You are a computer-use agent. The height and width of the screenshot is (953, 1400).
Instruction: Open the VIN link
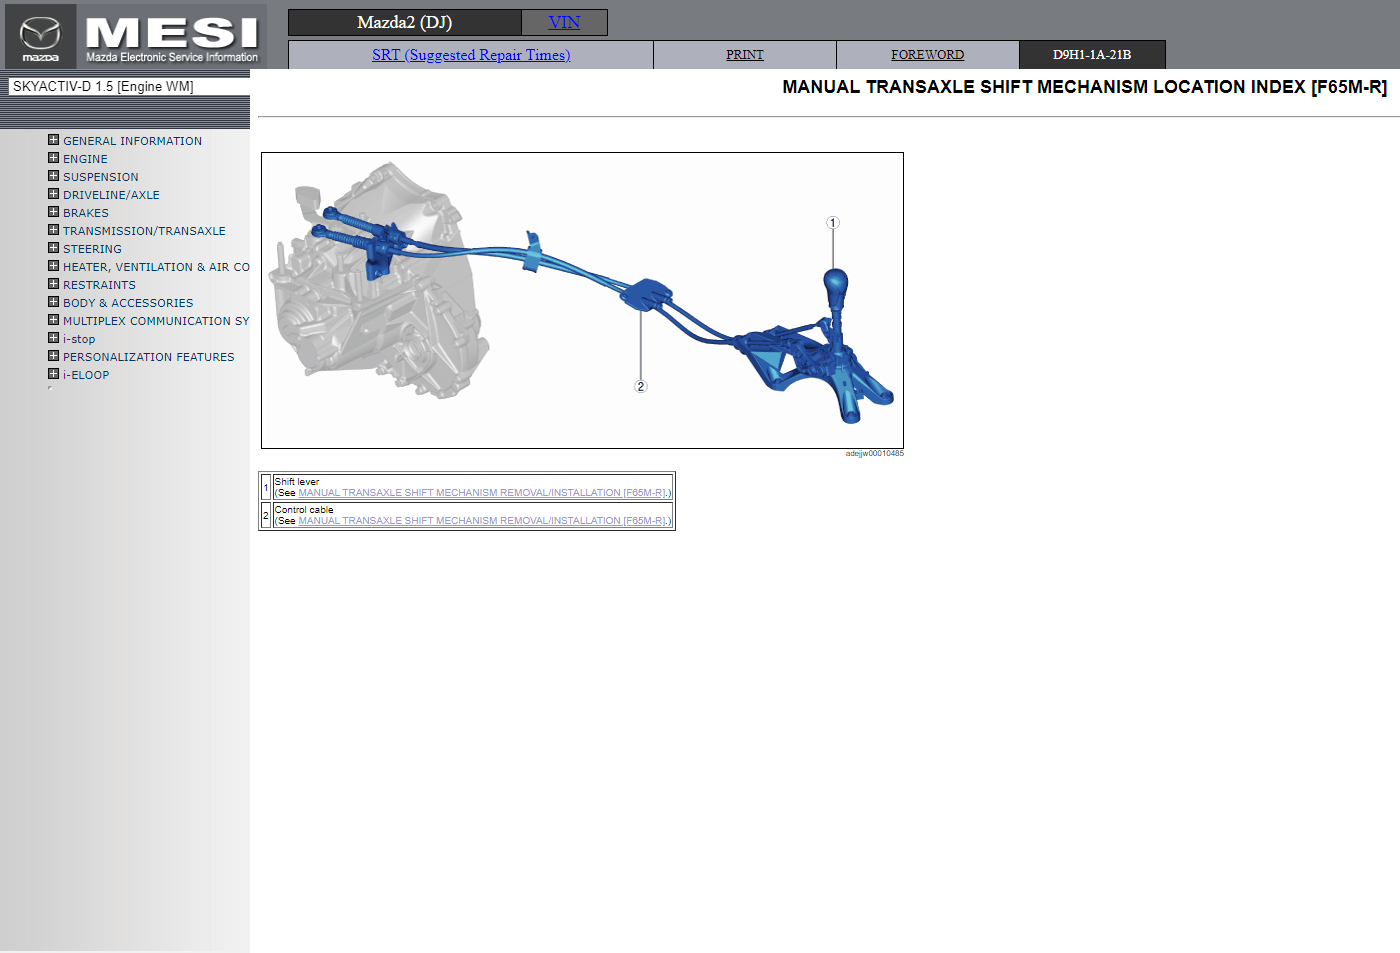(564, 22)
